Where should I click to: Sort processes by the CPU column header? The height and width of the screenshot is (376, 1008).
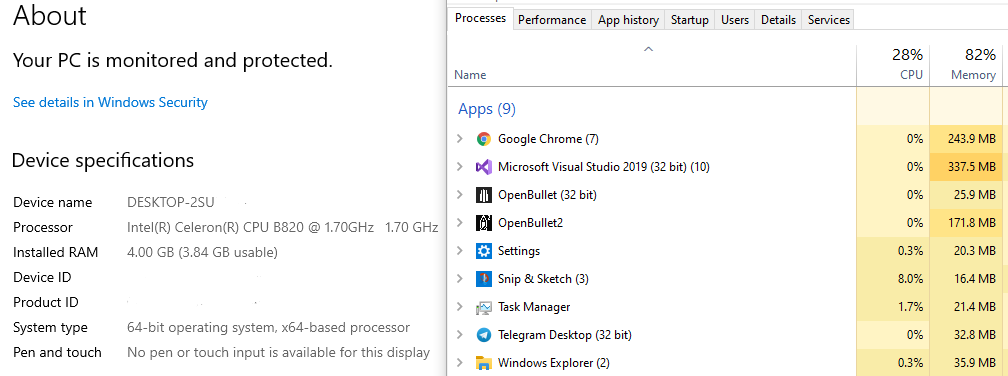point(893,65)
